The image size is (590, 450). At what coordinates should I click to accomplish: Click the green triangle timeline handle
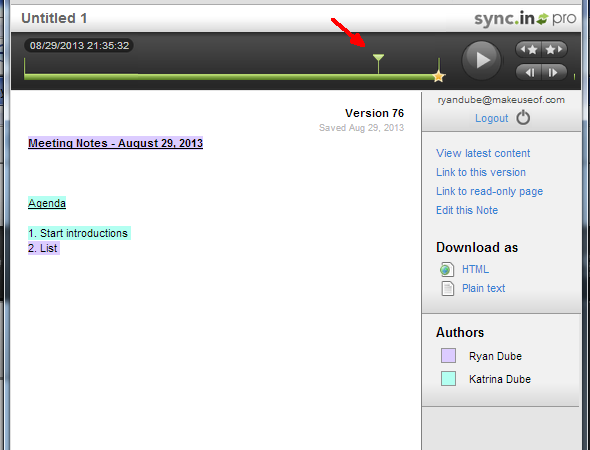378,58
